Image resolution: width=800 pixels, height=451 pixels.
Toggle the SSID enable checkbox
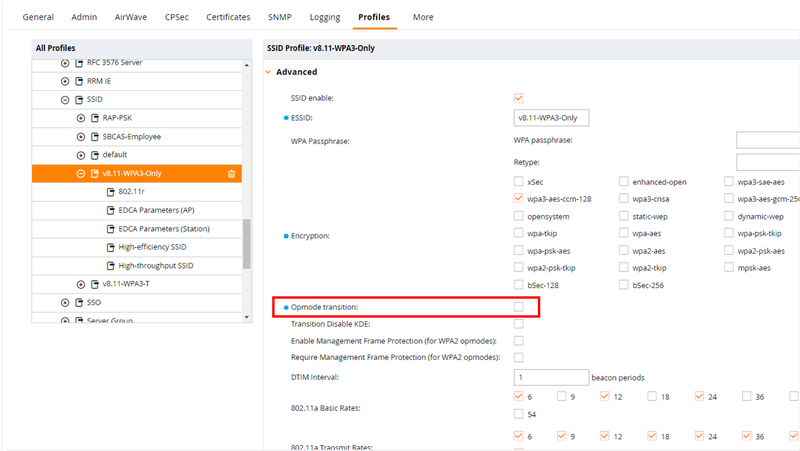pyautogui.click(x=518, y=98)
